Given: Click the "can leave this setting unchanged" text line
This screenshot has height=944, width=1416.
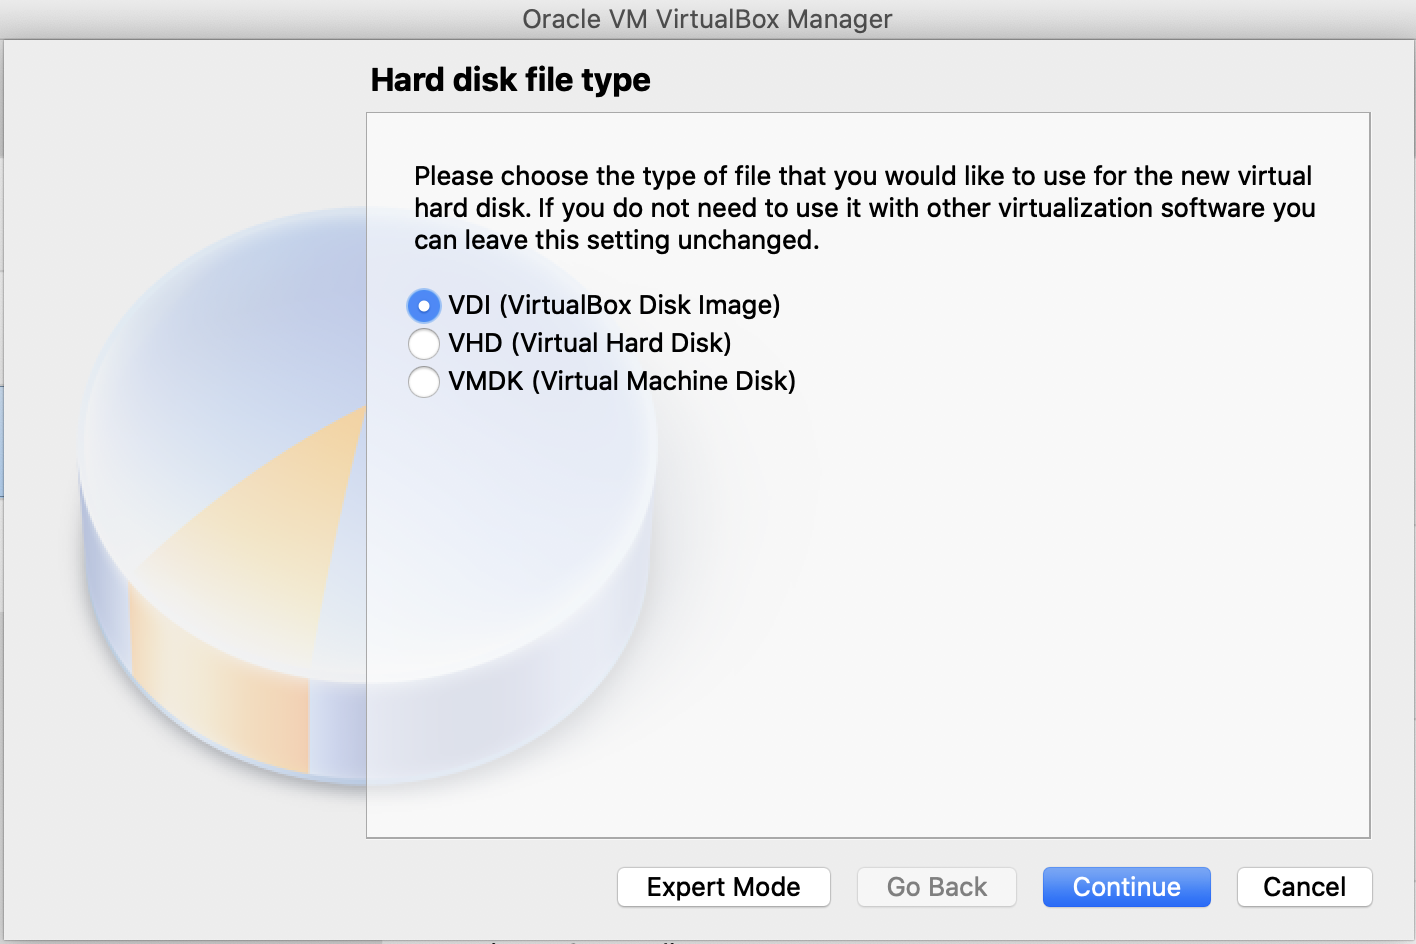Looking at the screenshot, I should [616, 240].
